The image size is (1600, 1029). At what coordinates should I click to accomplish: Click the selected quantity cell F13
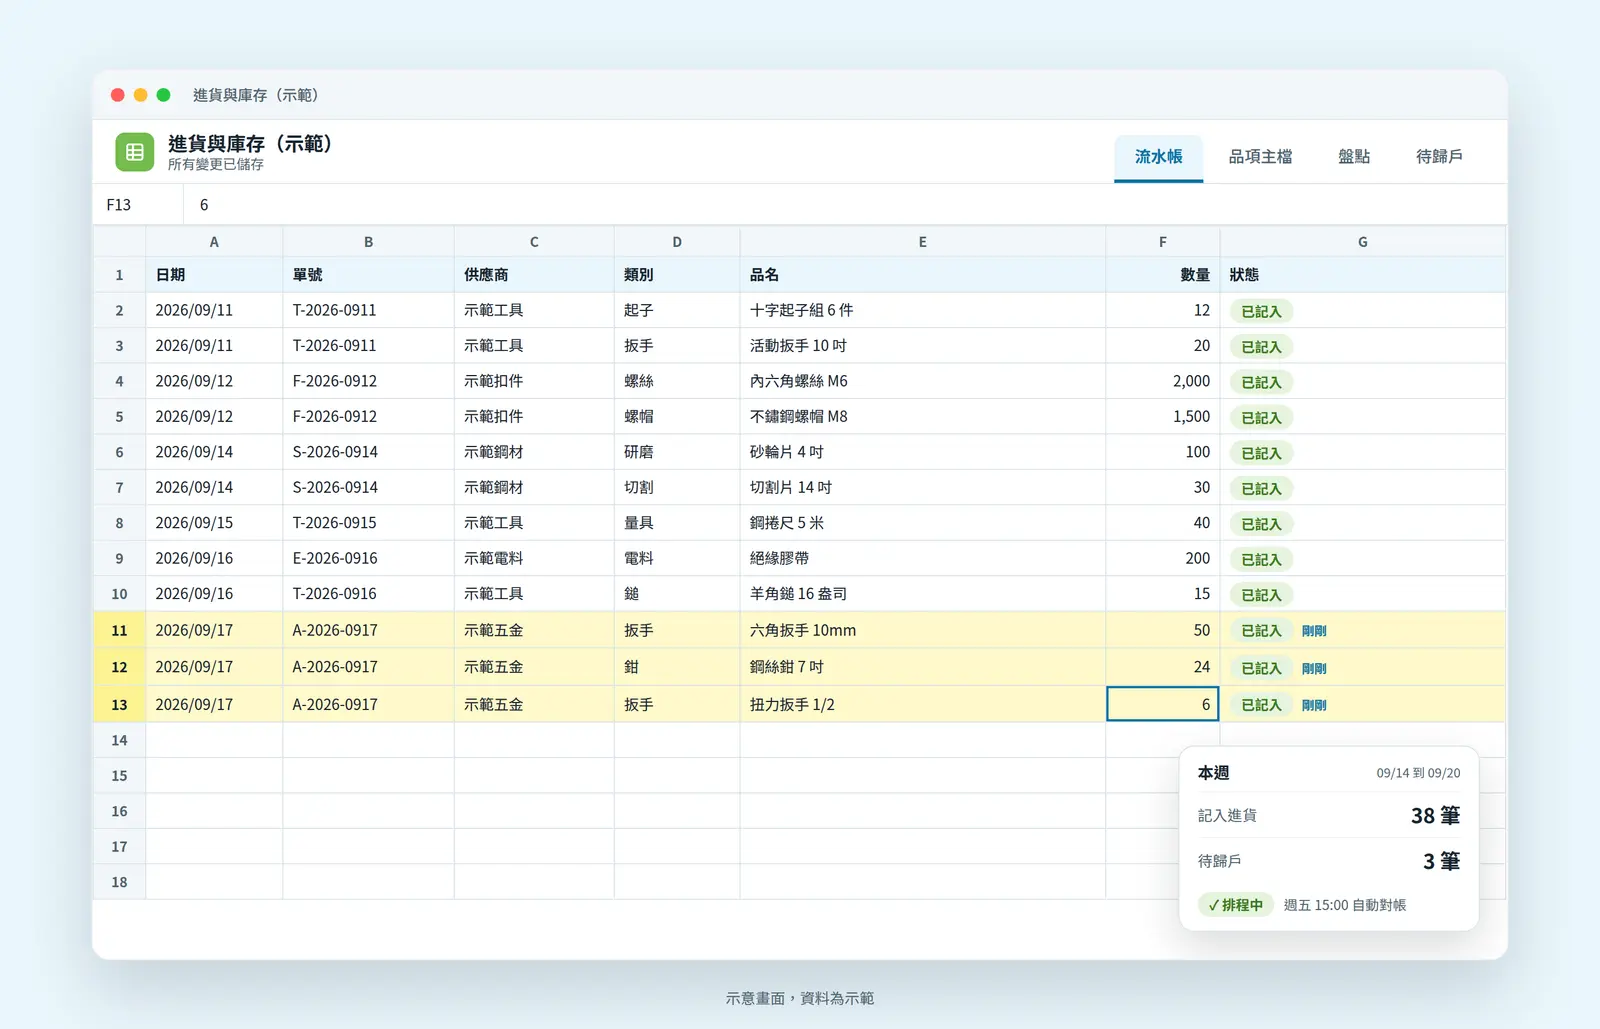point(1162,704)
